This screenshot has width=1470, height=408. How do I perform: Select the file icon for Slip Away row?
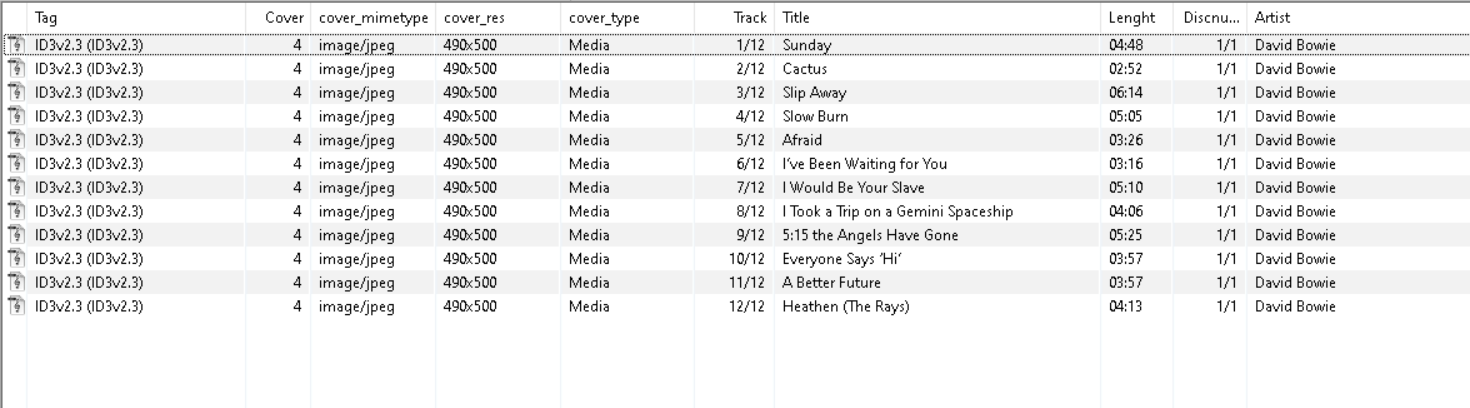(x=15, y=93)
